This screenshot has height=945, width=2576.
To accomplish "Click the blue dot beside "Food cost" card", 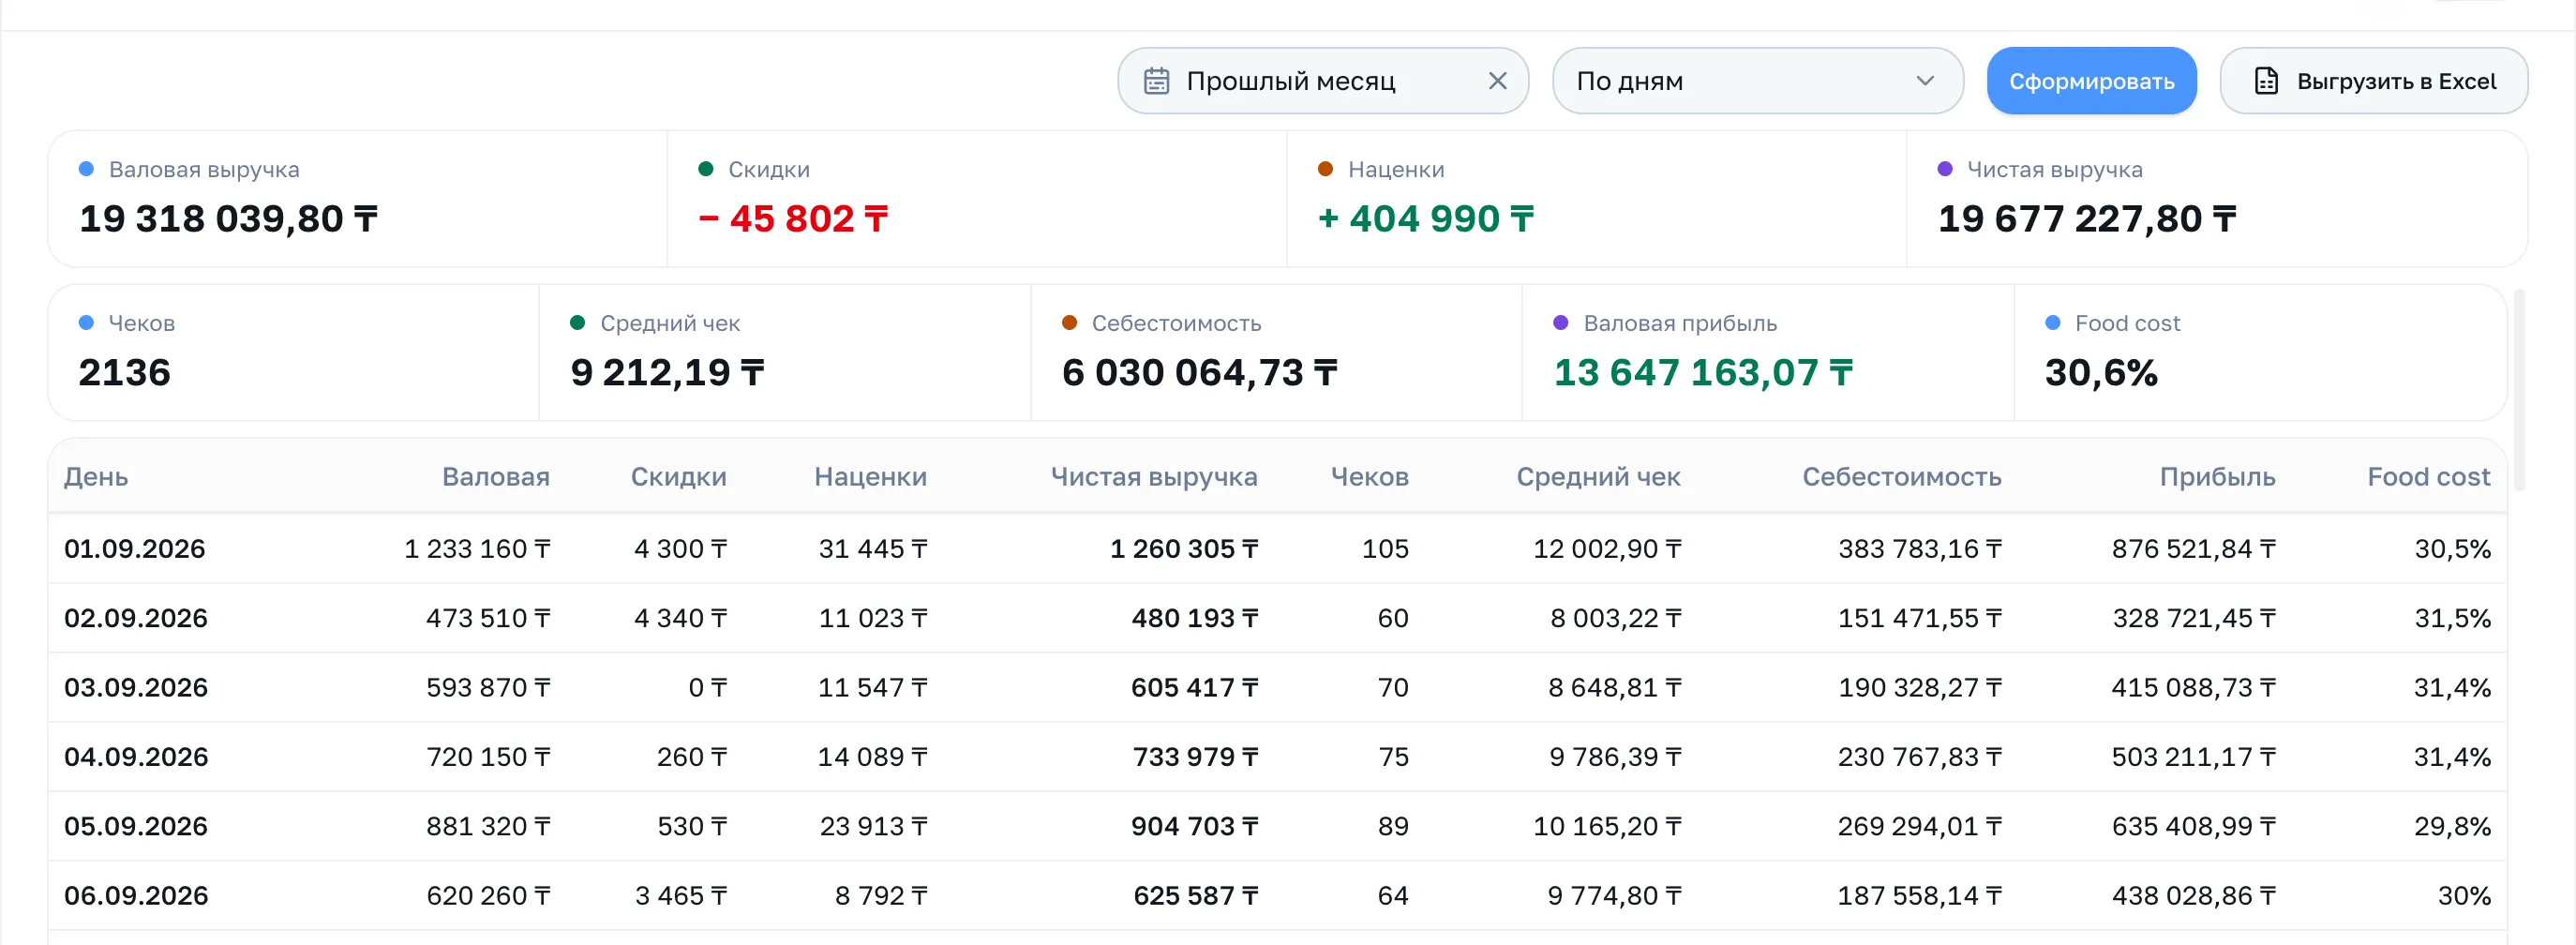I will 2053,323.
